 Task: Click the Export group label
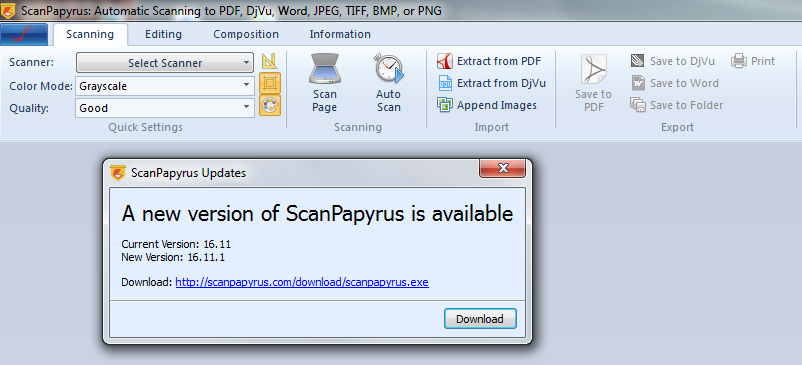click(677, 127)
